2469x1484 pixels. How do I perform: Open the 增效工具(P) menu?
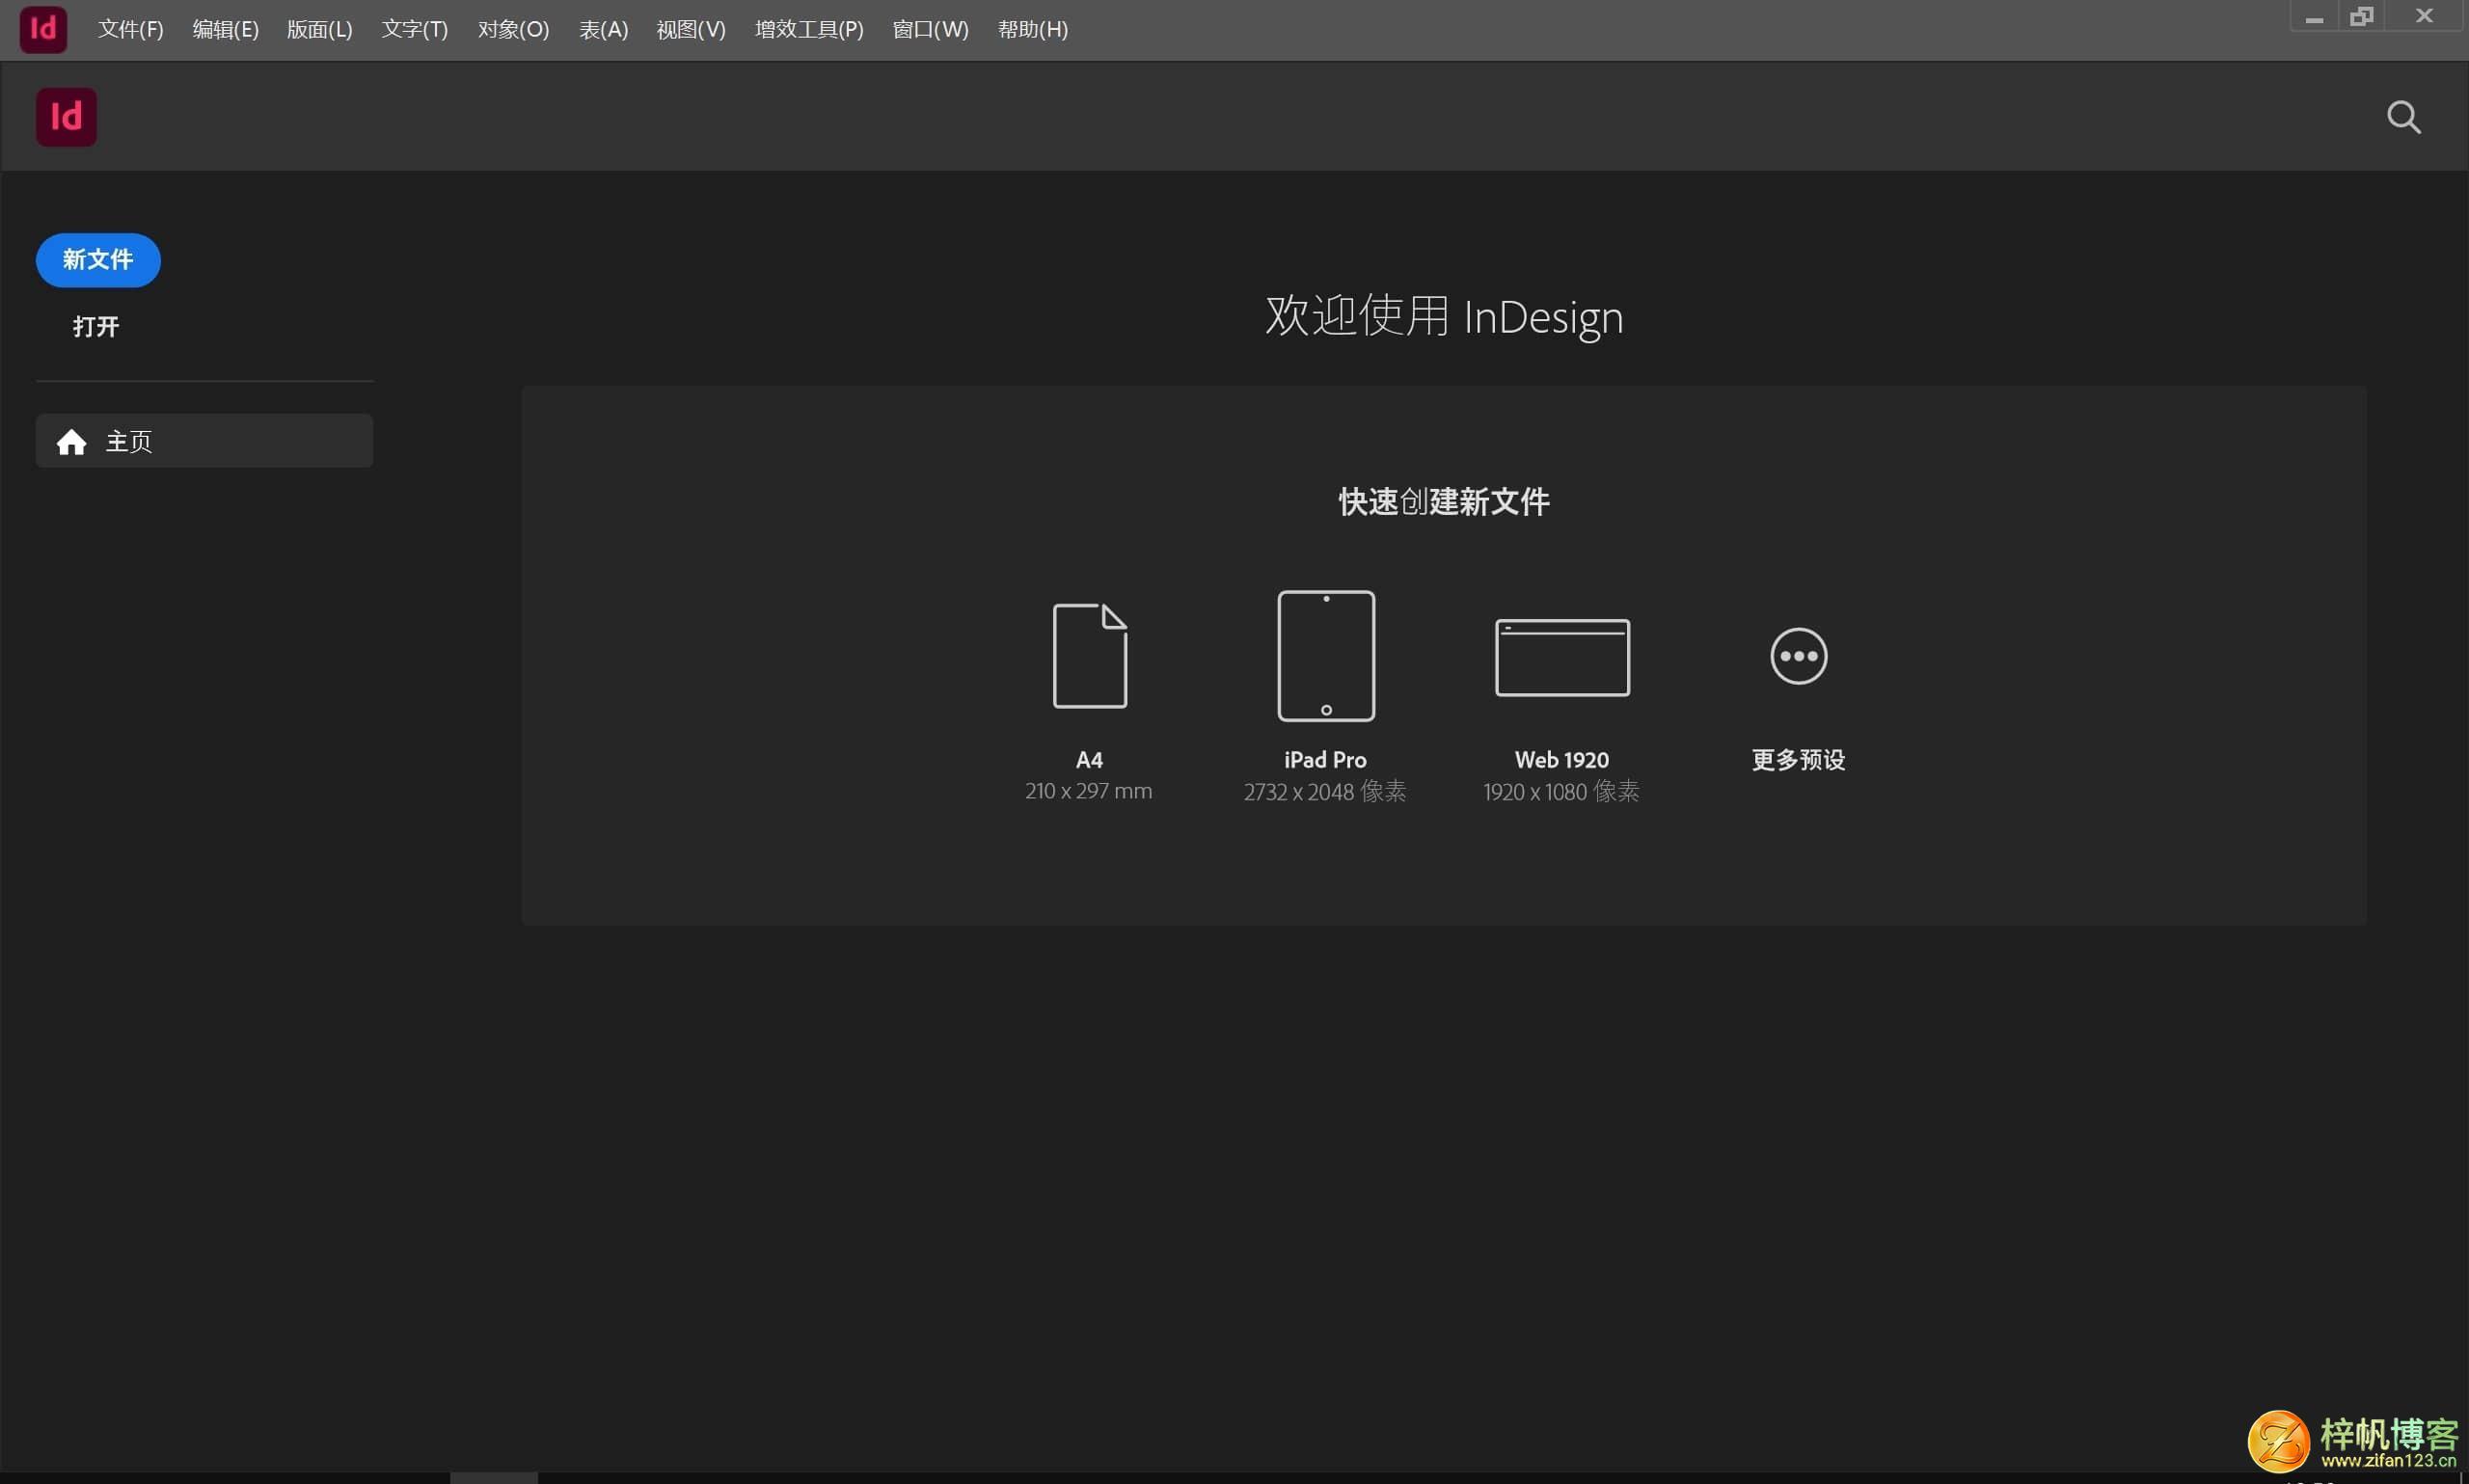pyautogui.click(x=808, y=29)
